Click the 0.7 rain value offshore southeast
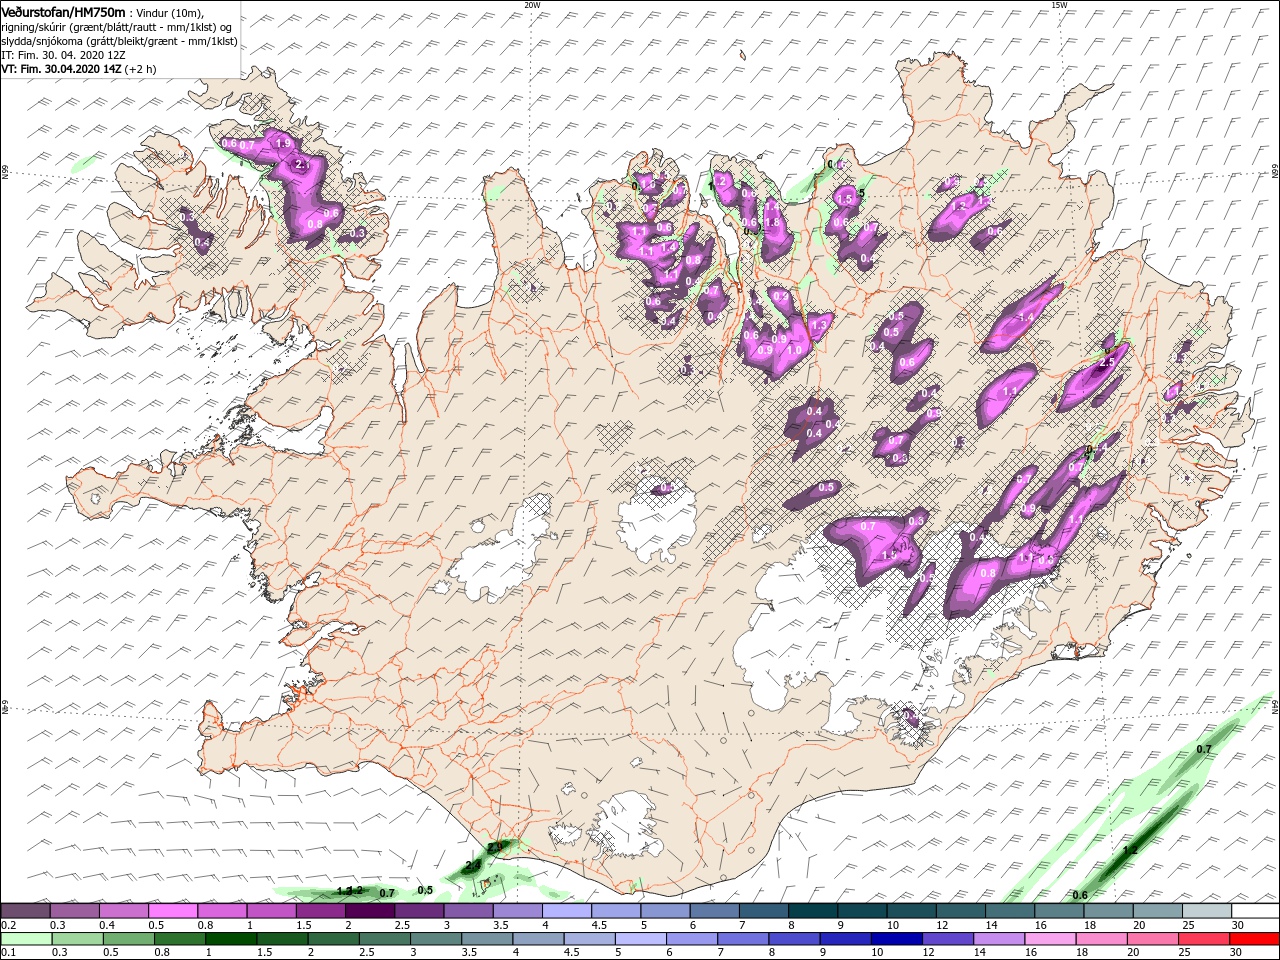Image resolution: width=1280 pixels, height=960 pixels. tap(1204, 749)
